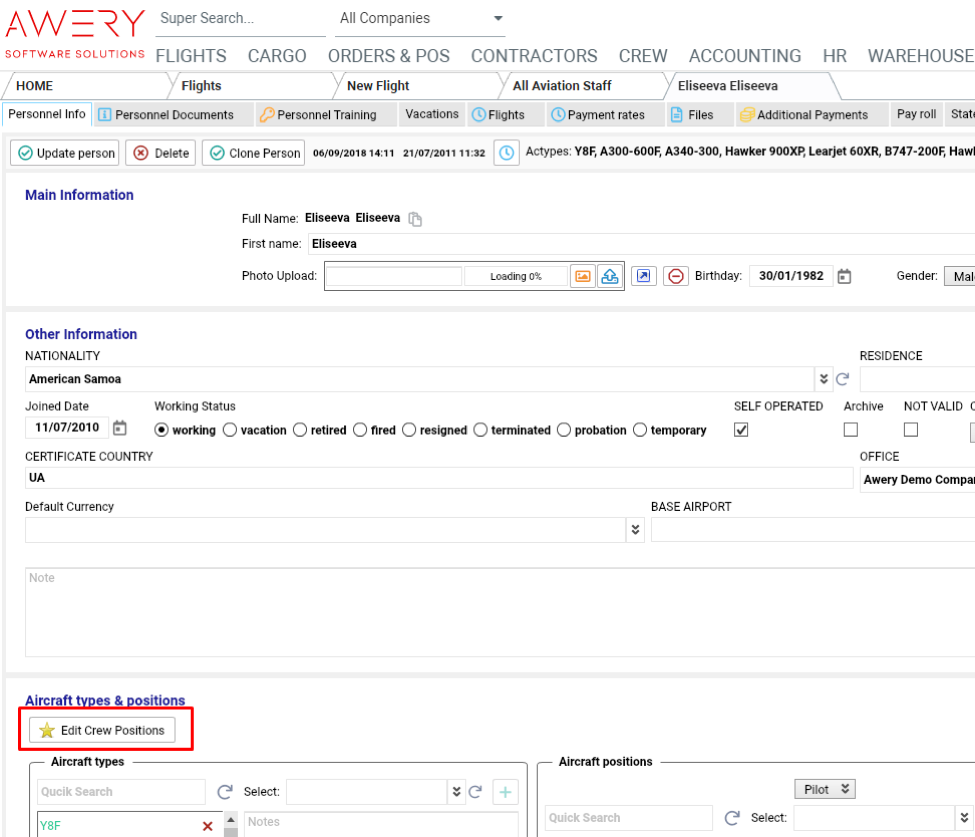Open the Birthday calendar picker icon
This screenshot has width=975, height=837.
844,277
